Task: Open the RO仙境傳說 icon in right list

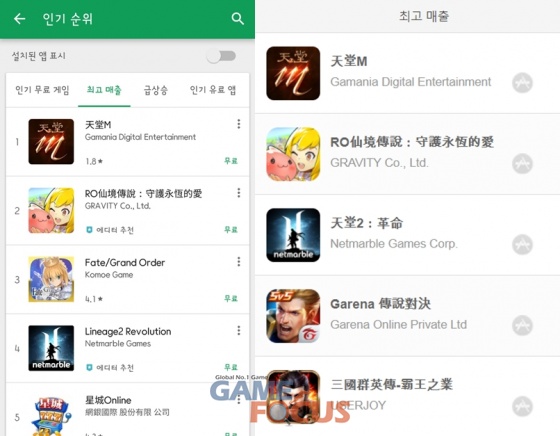Action: point(293,154)
